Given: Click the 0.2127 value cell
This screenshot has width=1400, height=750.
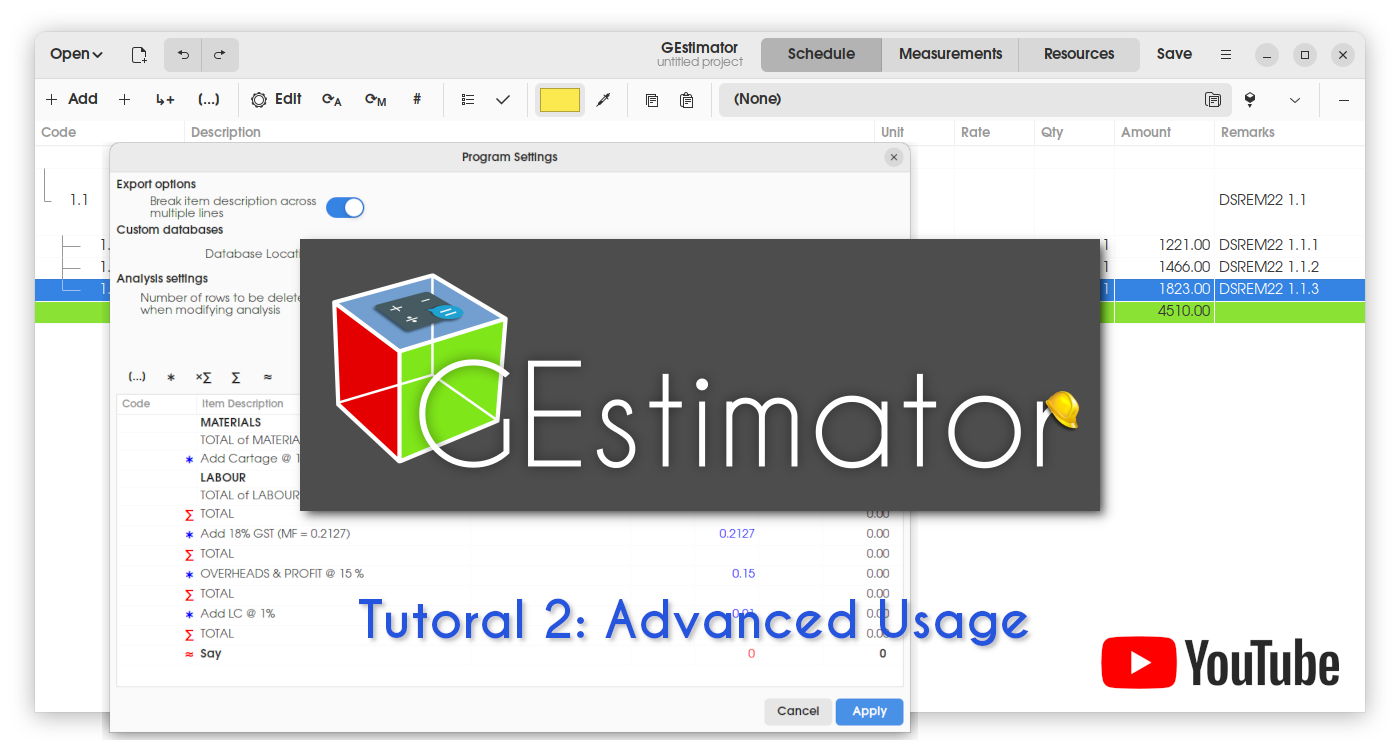Looking at the screenshot, I should [x=737, y=534].
